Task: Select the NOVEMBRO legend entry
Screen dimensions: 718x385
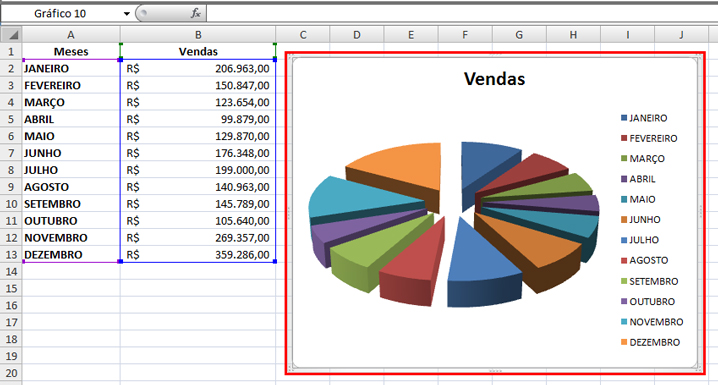Action: click(652, 322)
